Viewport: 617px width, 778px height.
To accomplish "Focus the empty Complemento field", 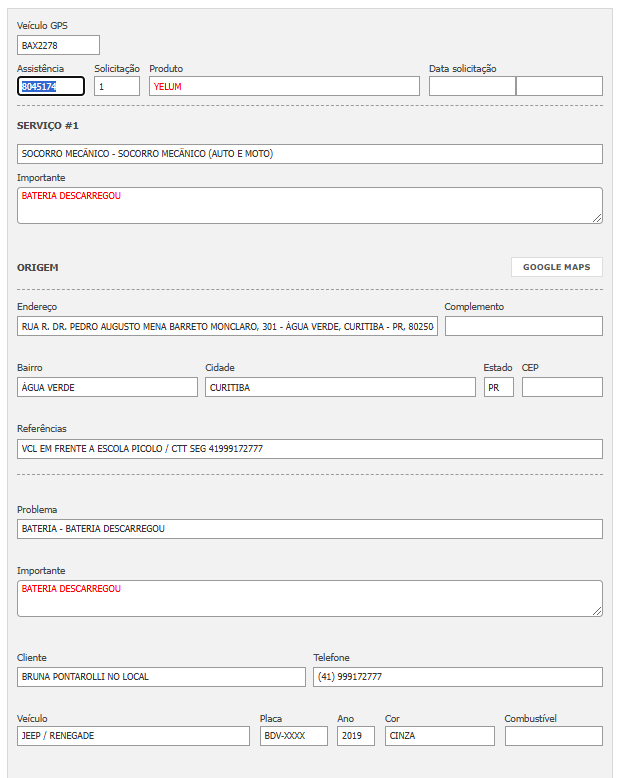I will coord(523,326).
